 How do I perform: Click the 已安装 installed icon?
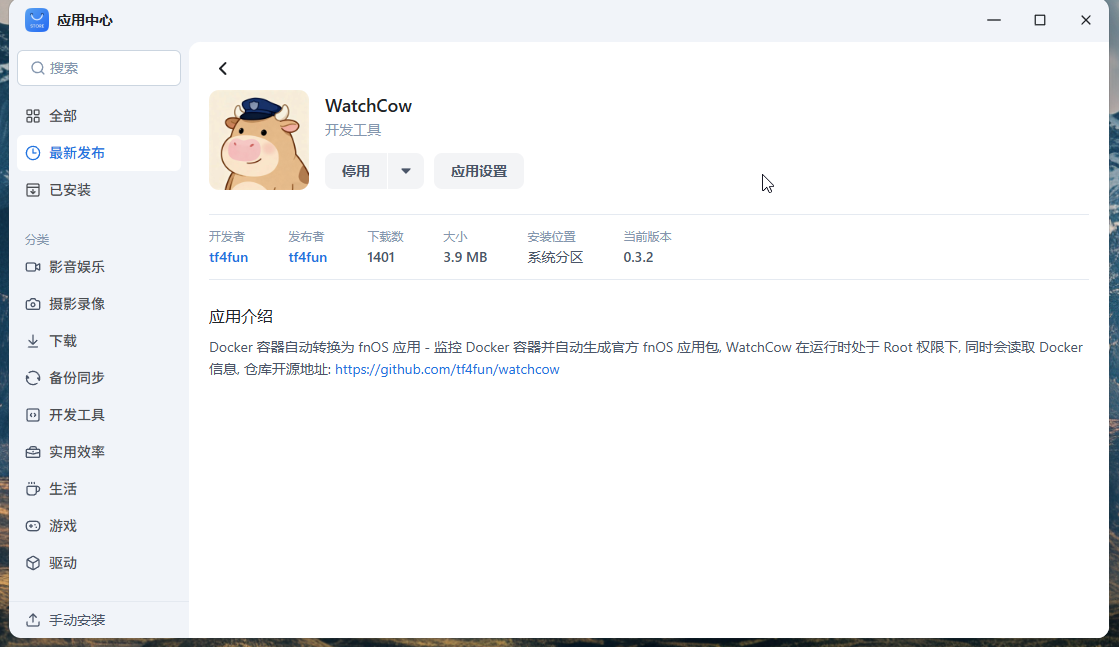33,190
